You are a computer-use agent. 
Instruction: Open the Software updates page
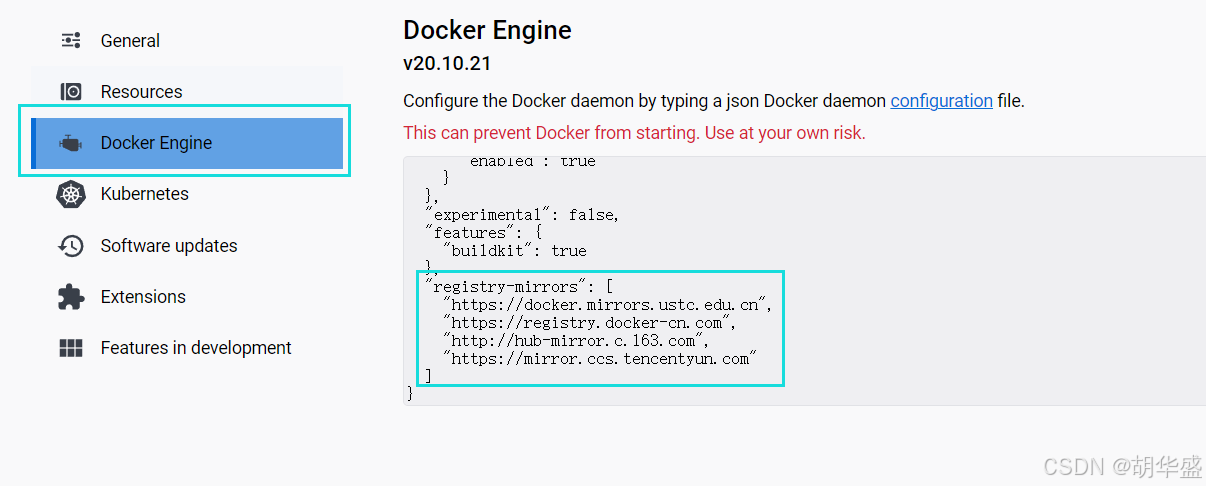coord(169,246)
